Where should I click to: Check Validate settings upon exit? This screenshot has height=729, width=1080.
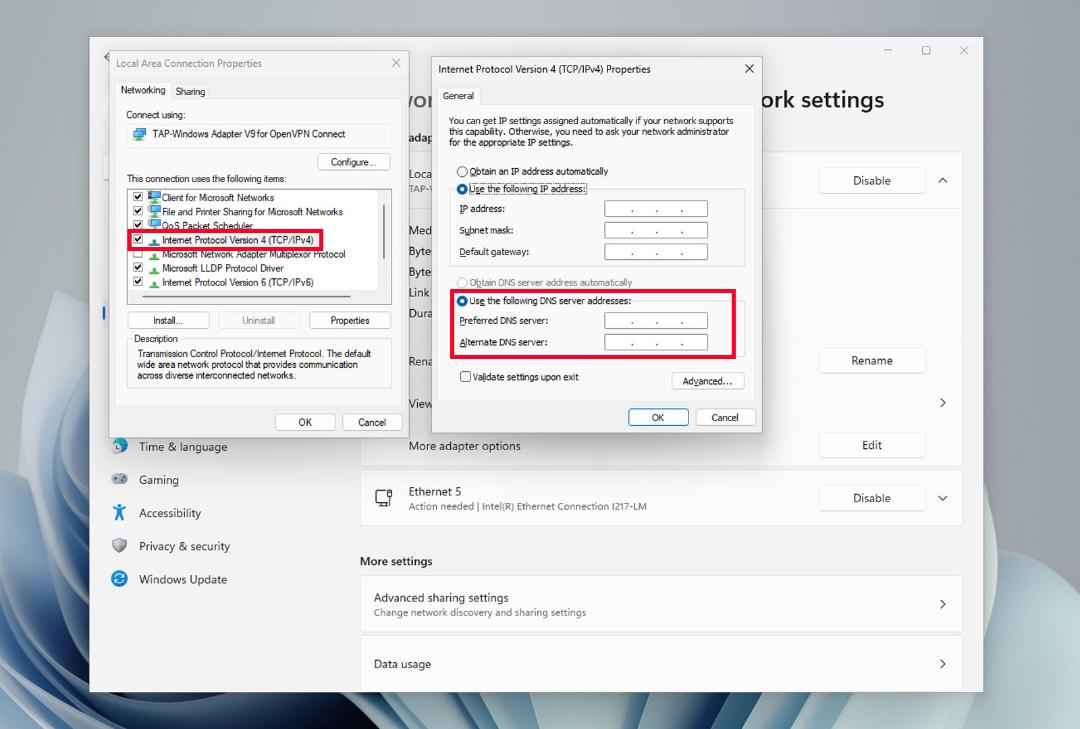click(465, 377)
